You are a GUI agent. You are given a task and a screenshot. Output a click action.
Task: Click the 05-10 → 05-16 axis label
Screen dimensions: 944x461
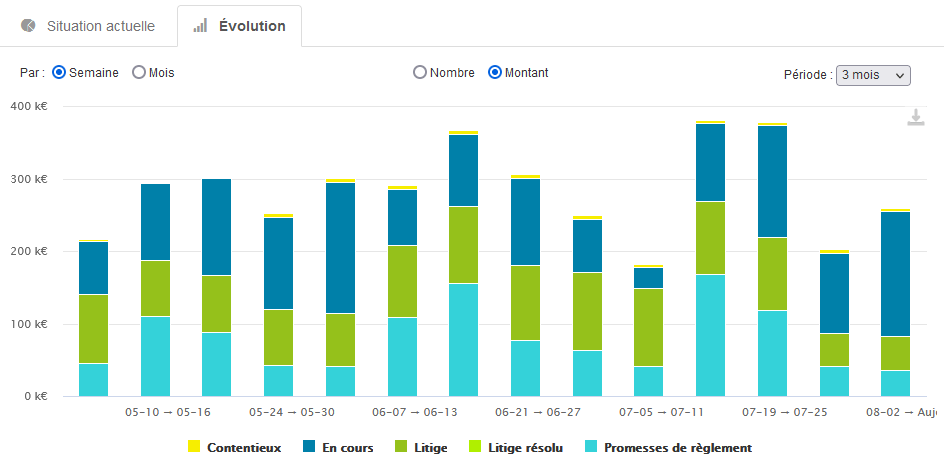click(x=167, y=411)
